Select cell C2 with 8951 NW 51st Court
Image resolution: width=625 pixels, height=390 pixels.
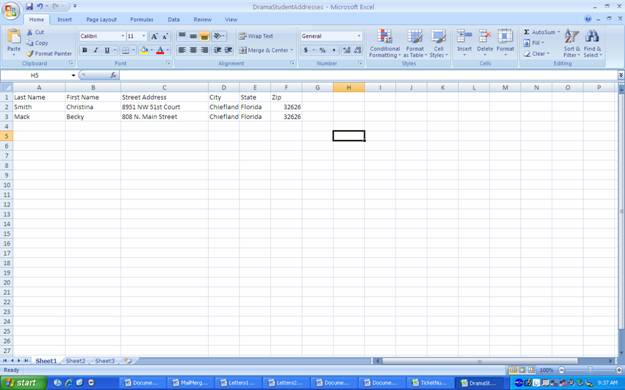[164, 107]
